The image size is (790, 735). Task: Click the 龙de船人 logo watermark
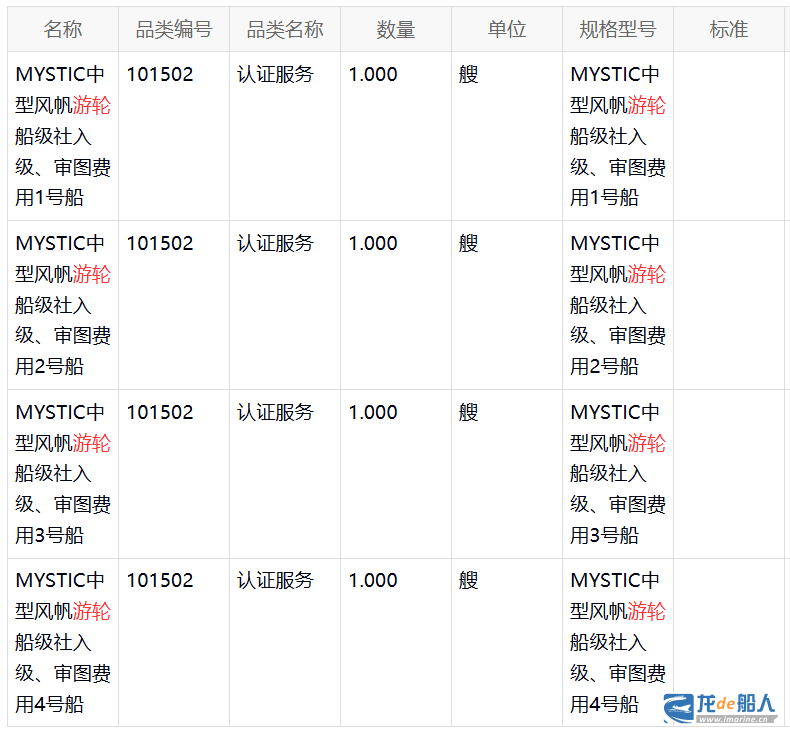[x=720, y=706]
